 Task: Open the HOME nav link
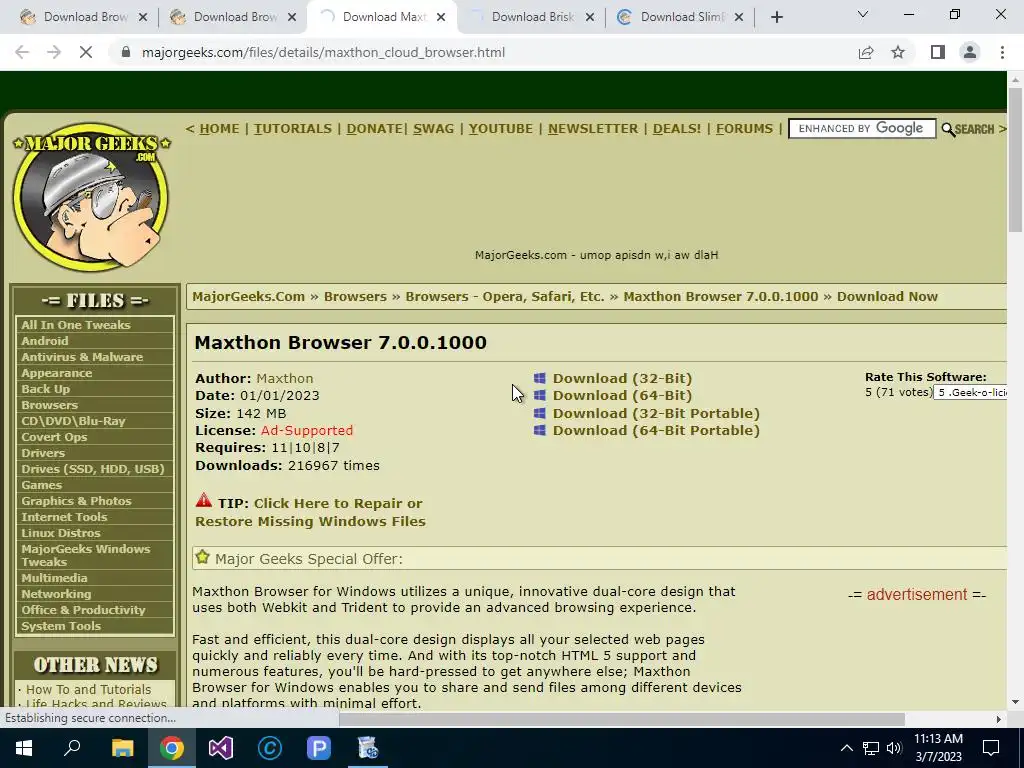[219, 129]
